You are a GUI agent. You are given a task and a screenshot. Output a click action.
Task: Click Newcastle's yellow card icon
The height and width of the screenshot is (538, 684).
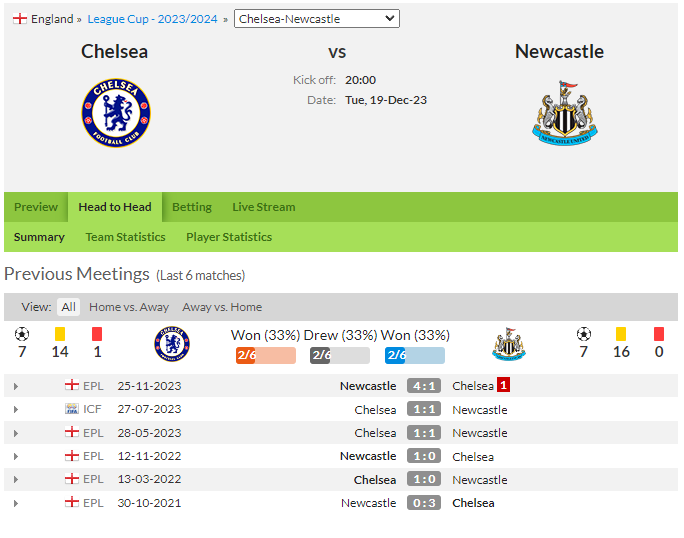pyautogui.click(x=621, y=334)
